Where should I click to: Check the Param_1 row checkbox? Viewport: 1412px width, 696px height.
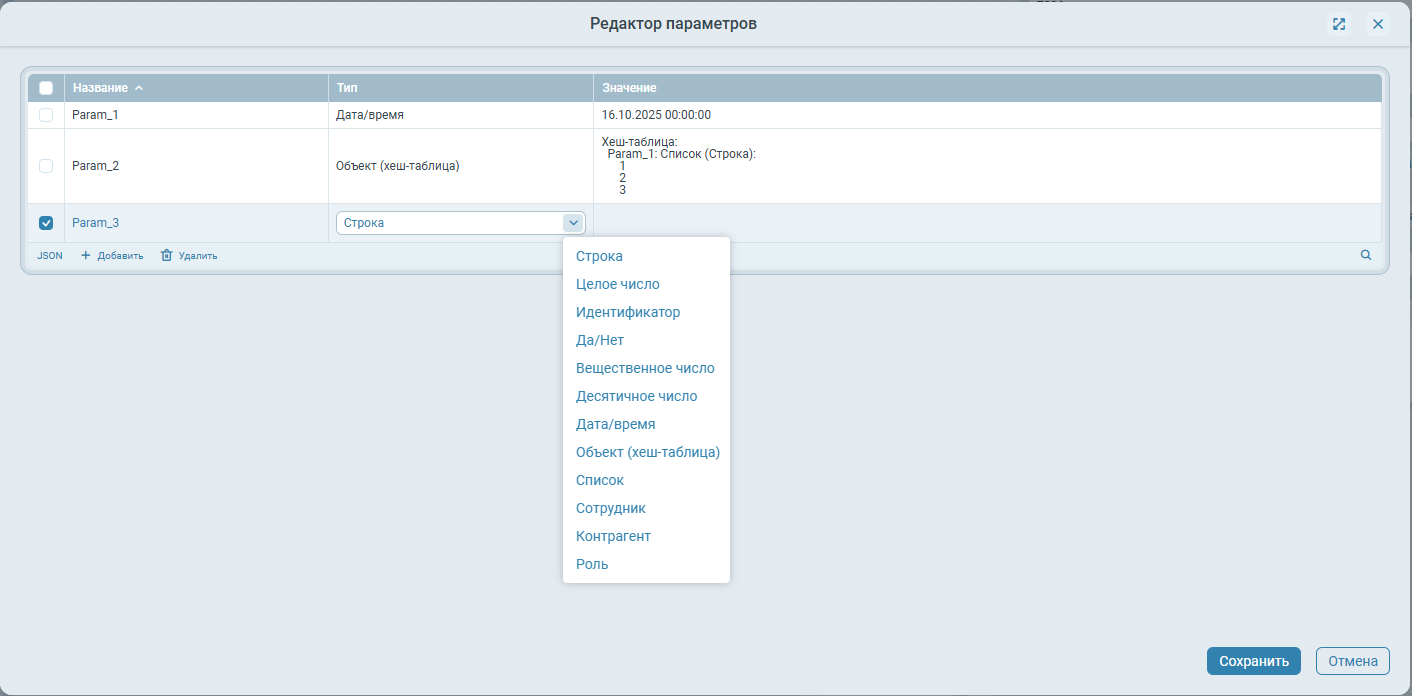click(46, 115)
